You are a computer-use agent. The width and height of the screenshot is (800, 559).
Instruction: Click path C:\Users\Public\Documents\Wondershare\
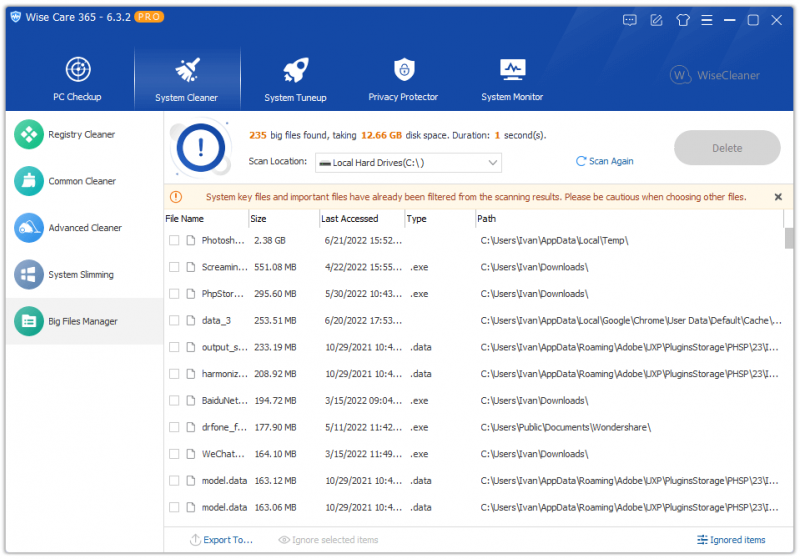coord(565,427)
